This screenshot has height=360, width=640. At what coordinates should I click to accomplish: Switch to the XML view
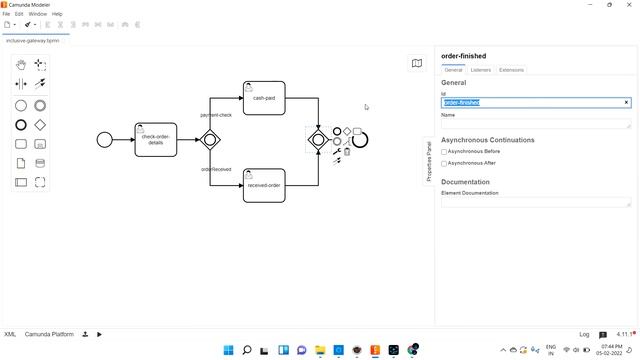10,334
